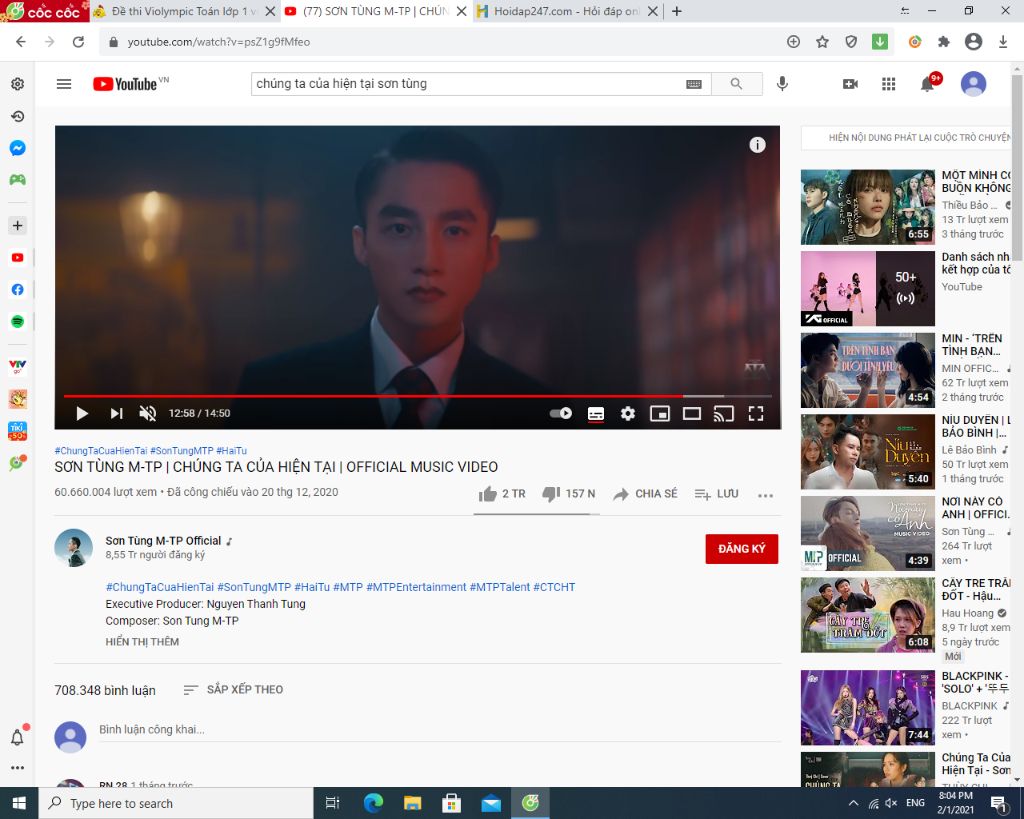Image resolution: width=1024 pixels, height=819 pixels.
Task: Open the browser extensions puzzle icon
Action: [944, 42]
